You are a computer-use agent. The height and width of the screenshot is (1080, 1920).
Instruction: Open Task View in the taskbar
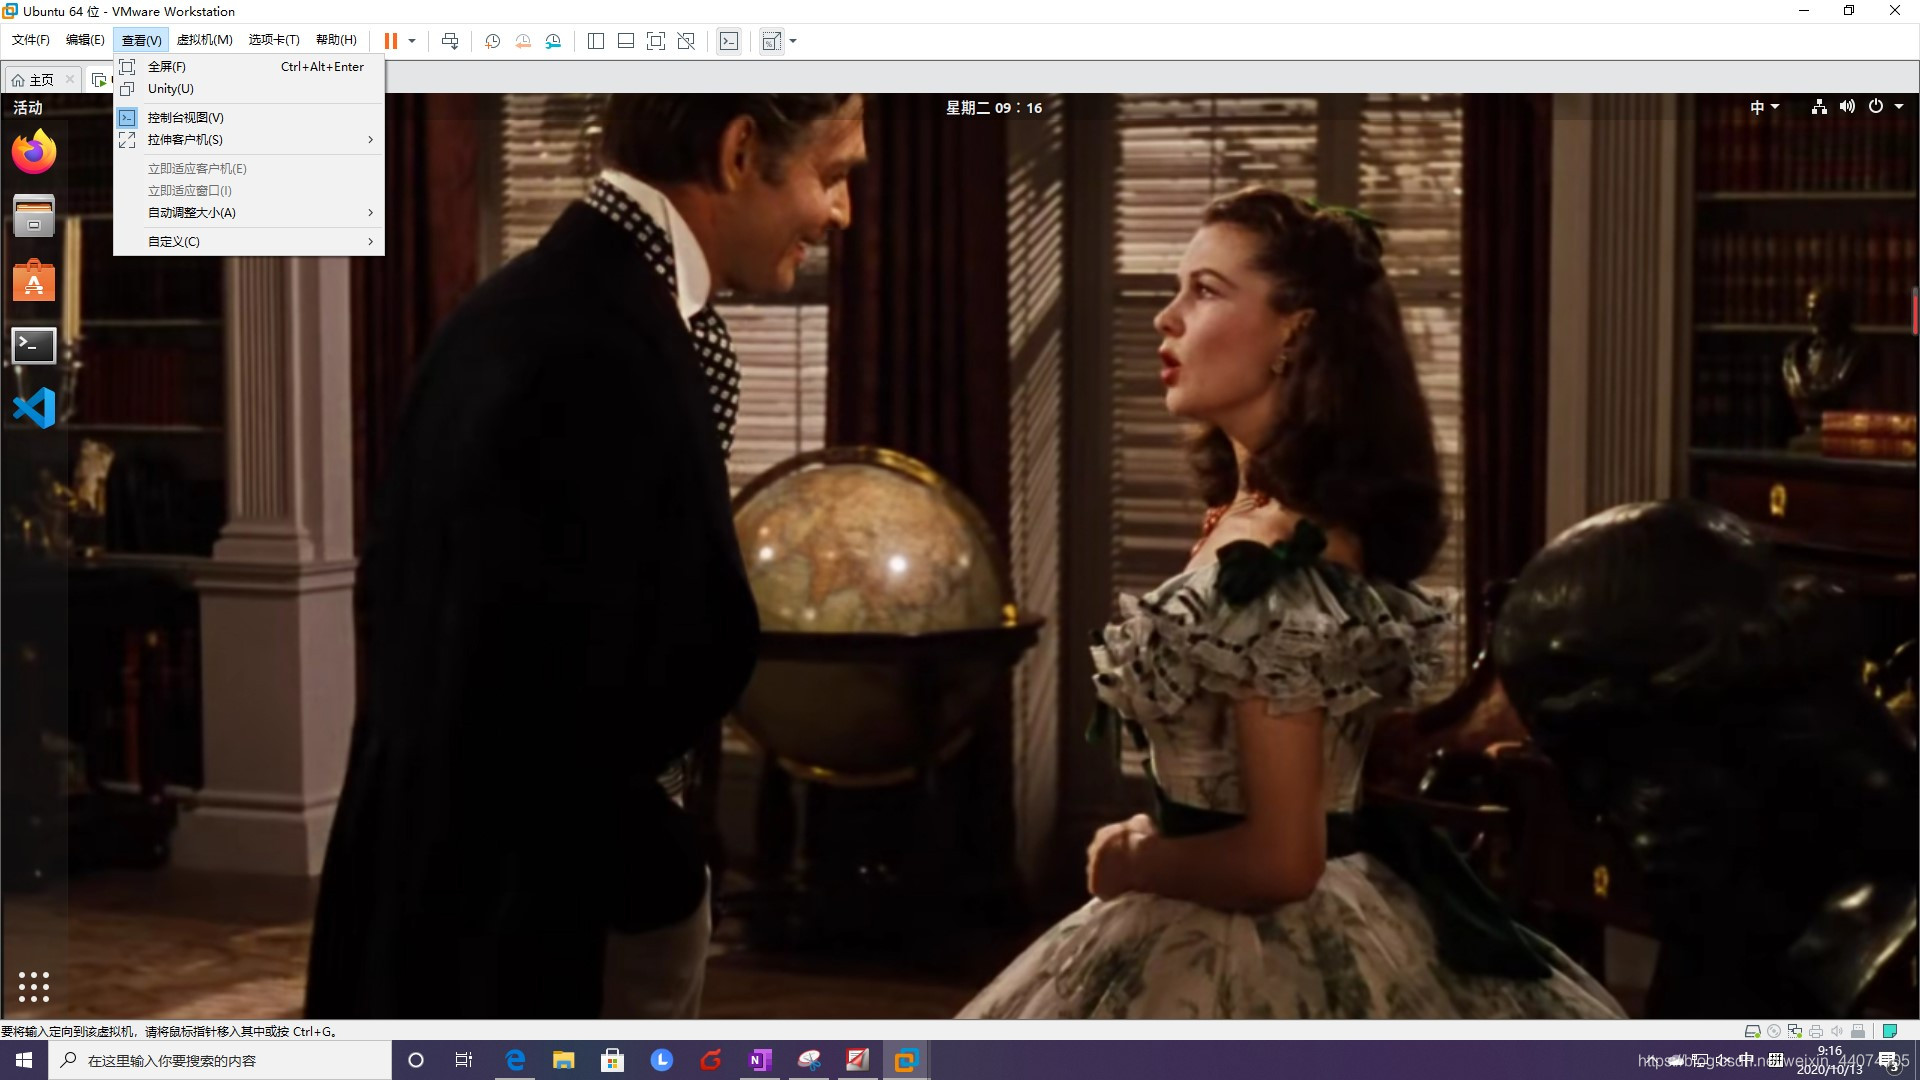tap(464, 1060)
